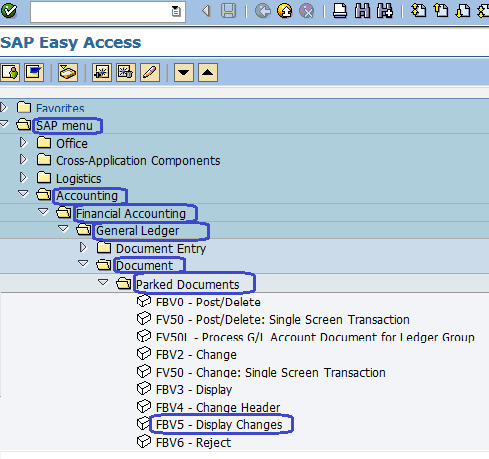Viewport: 489px width, 459px height.
Task: Collapse the Accounting node
Action: 23,194
